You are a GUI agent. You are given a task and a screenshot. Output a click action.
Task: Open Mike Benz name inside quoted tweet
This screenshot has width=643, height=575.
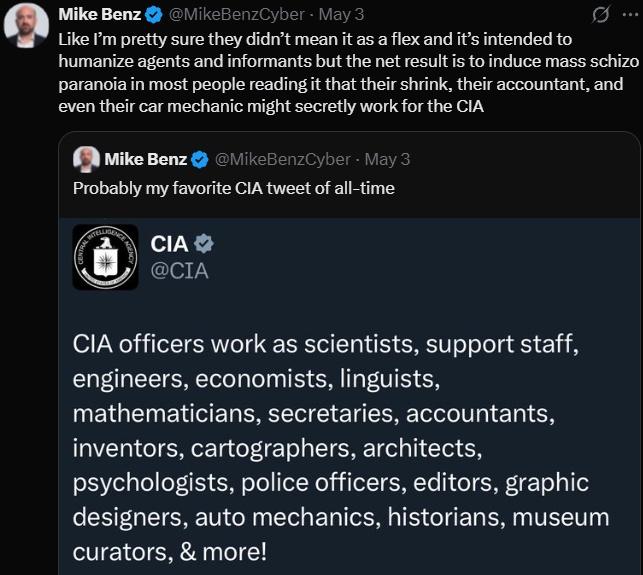[146, 159]
